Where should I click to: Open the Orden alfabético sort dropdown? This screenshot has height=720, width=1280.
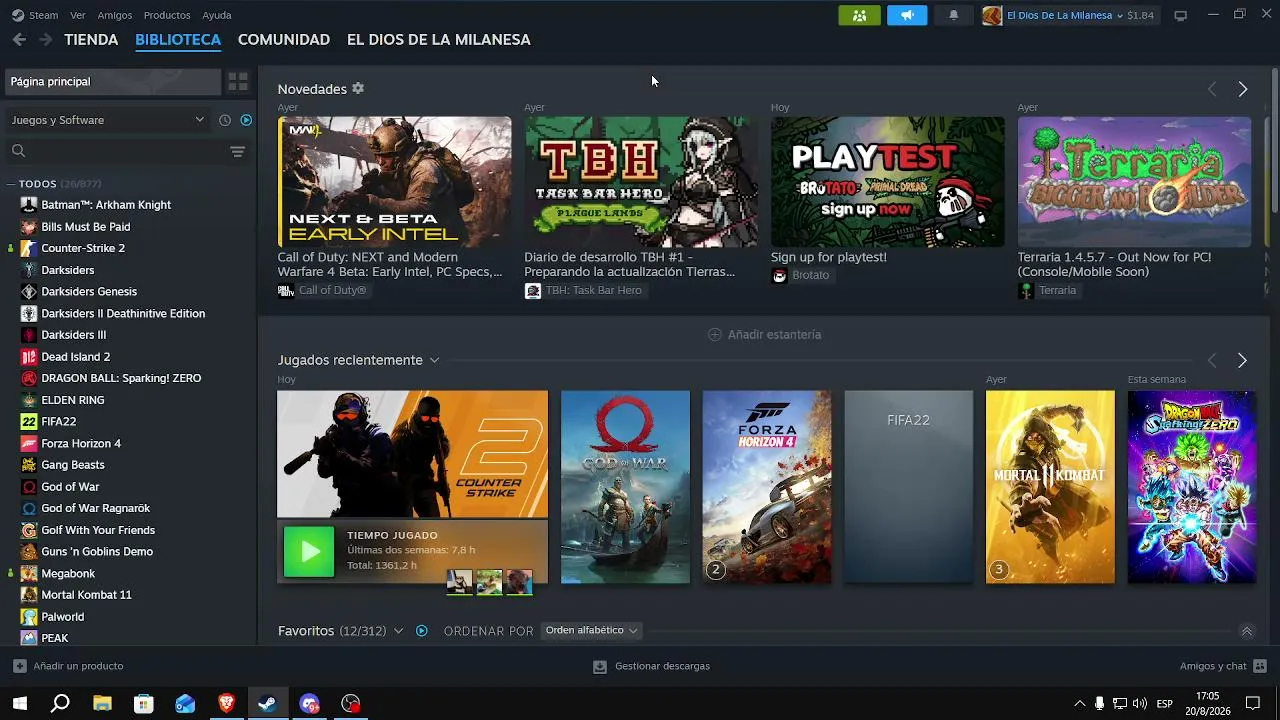(592, 630)
